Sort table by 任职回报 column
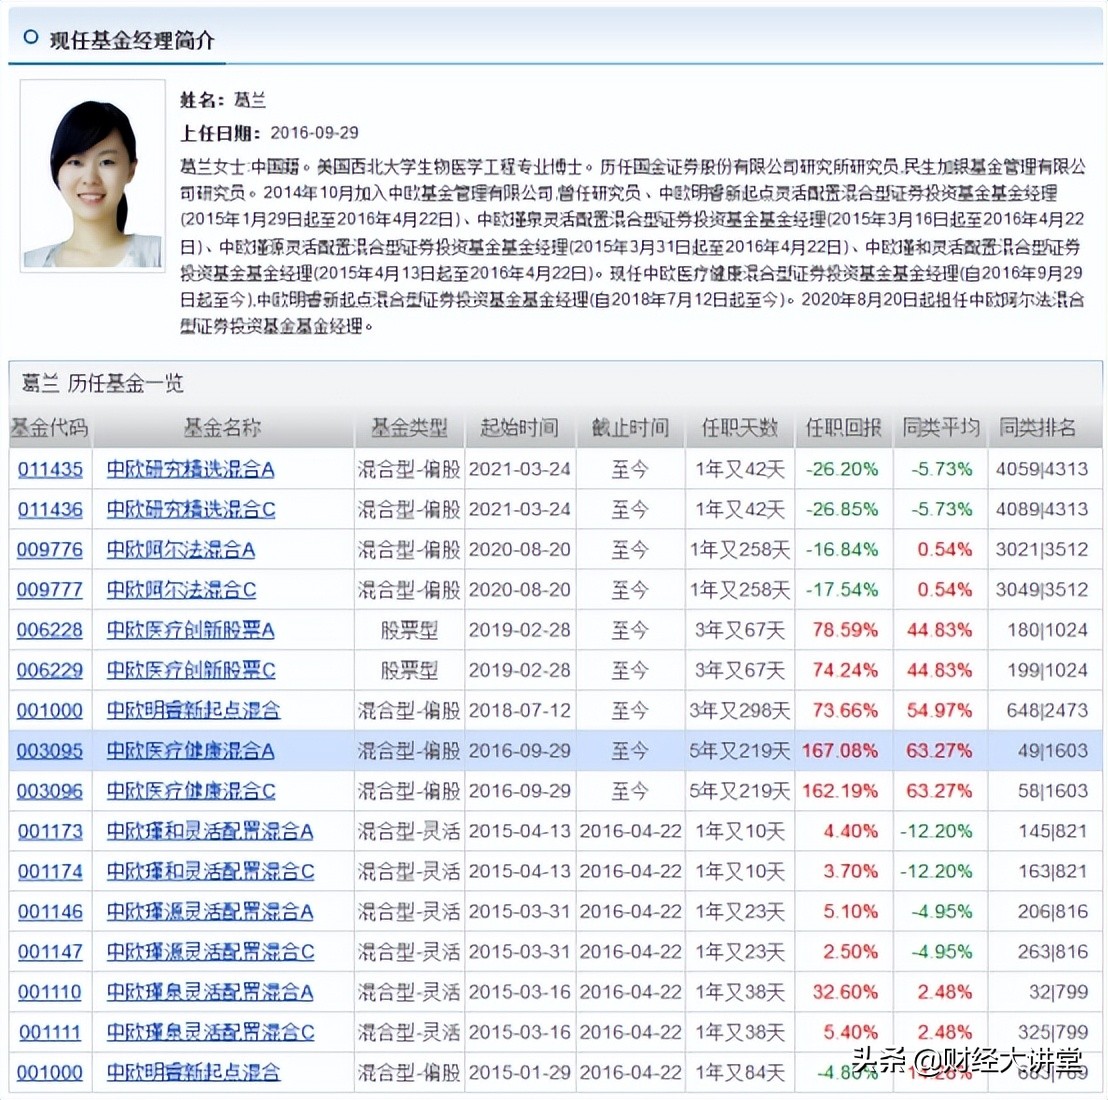The height and width of the screenshot is (1100, 1108). [x=841, y=428]
